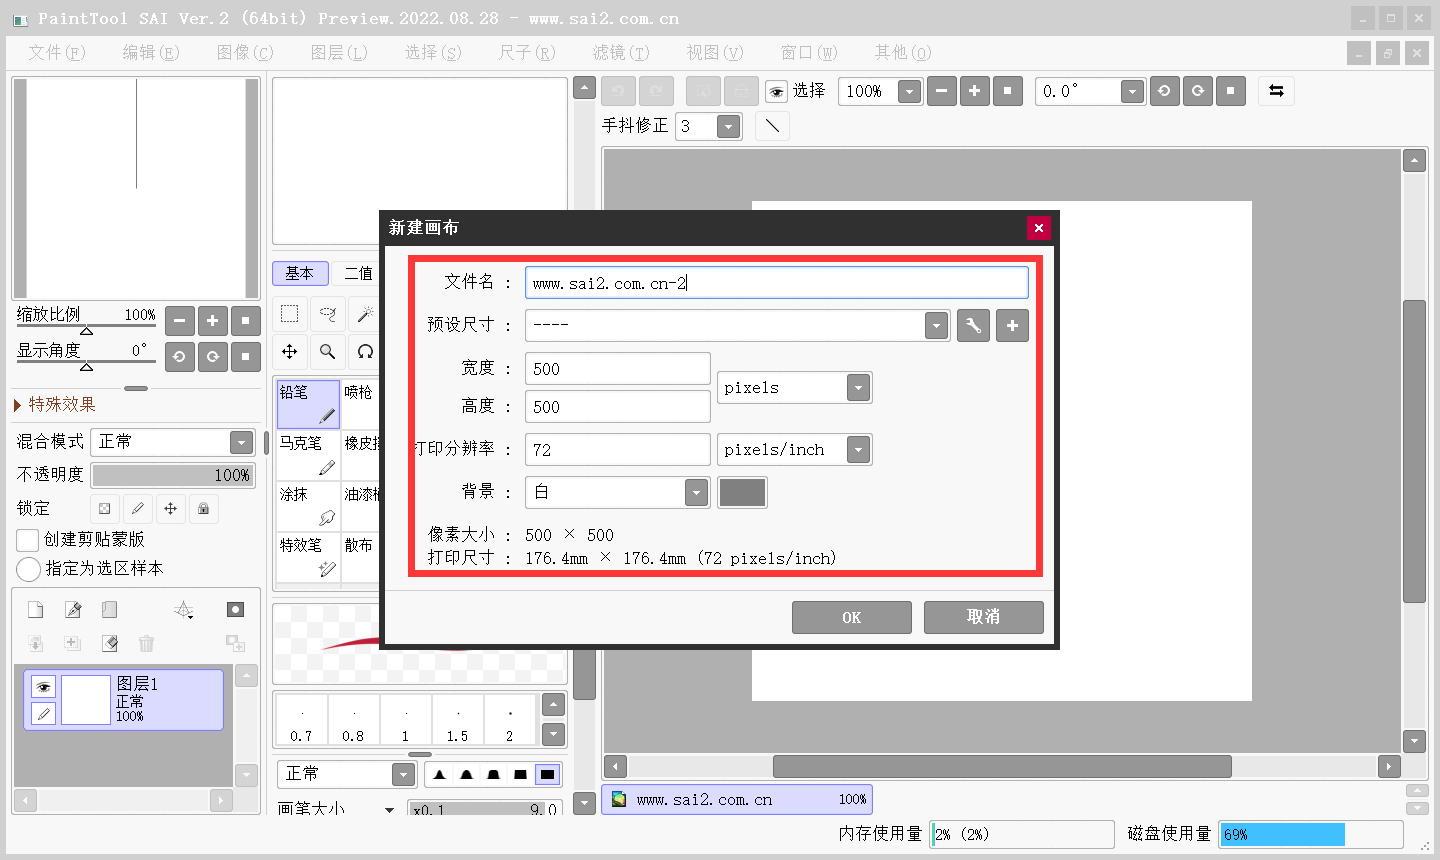
Task: Click the 取消 cancel button
Action: tap(984, 617)
